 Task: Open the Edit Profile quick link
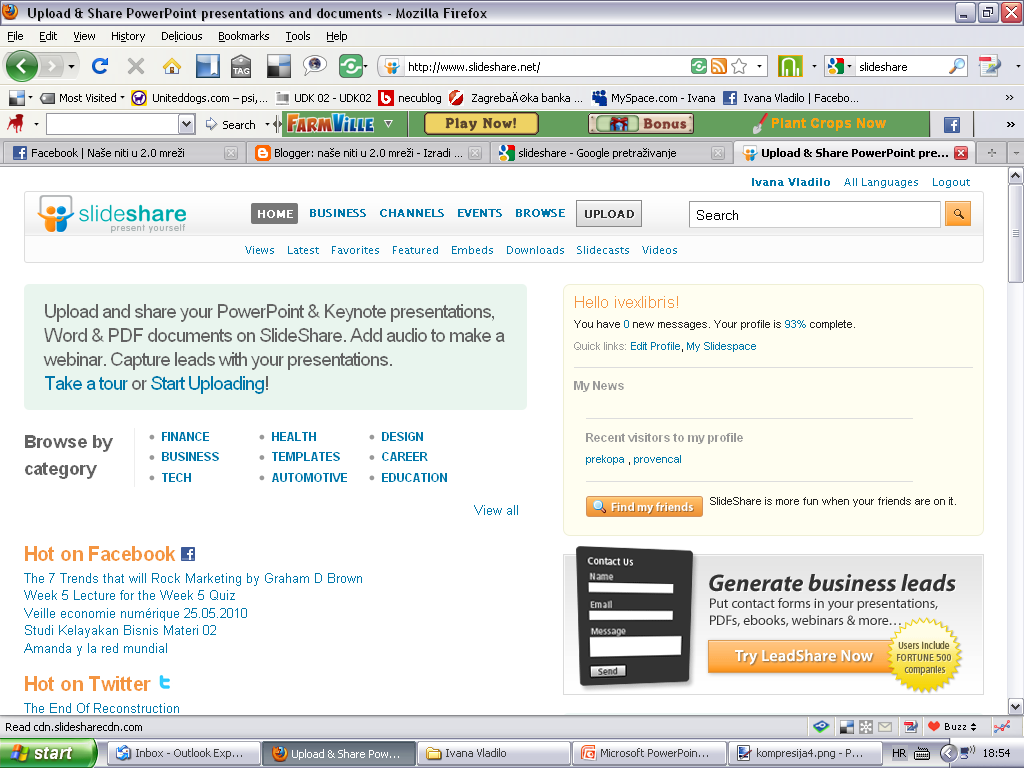(655, 346)
